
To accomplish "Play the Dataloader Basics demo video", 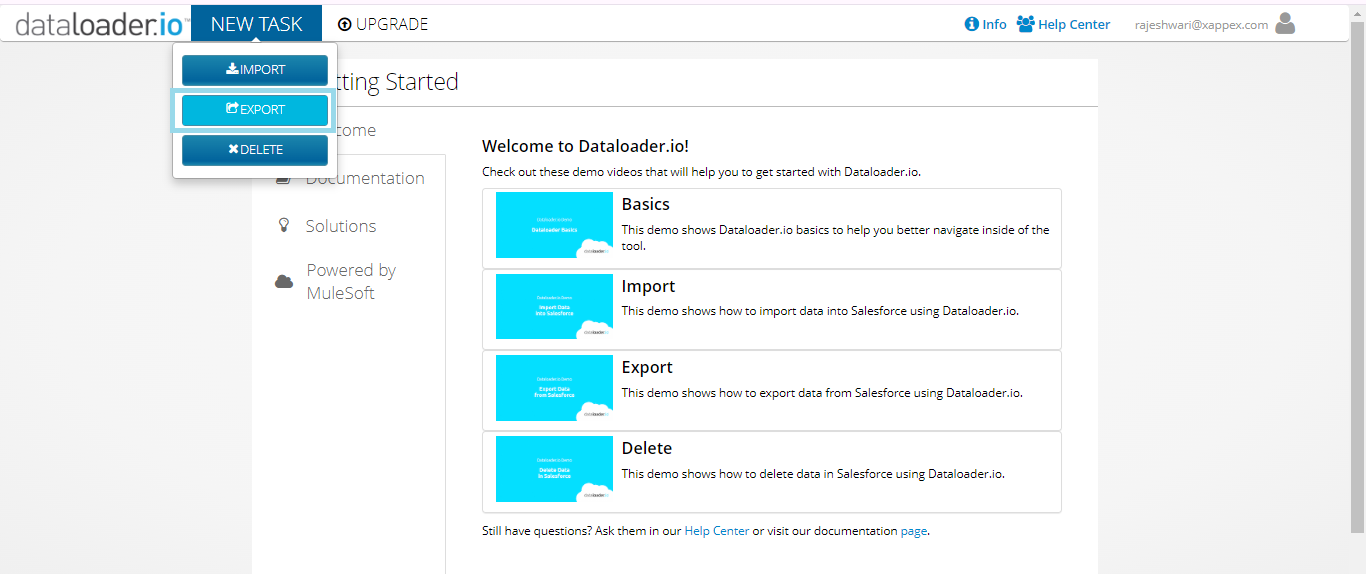I will pyautogui.click(x=554, y=226).
